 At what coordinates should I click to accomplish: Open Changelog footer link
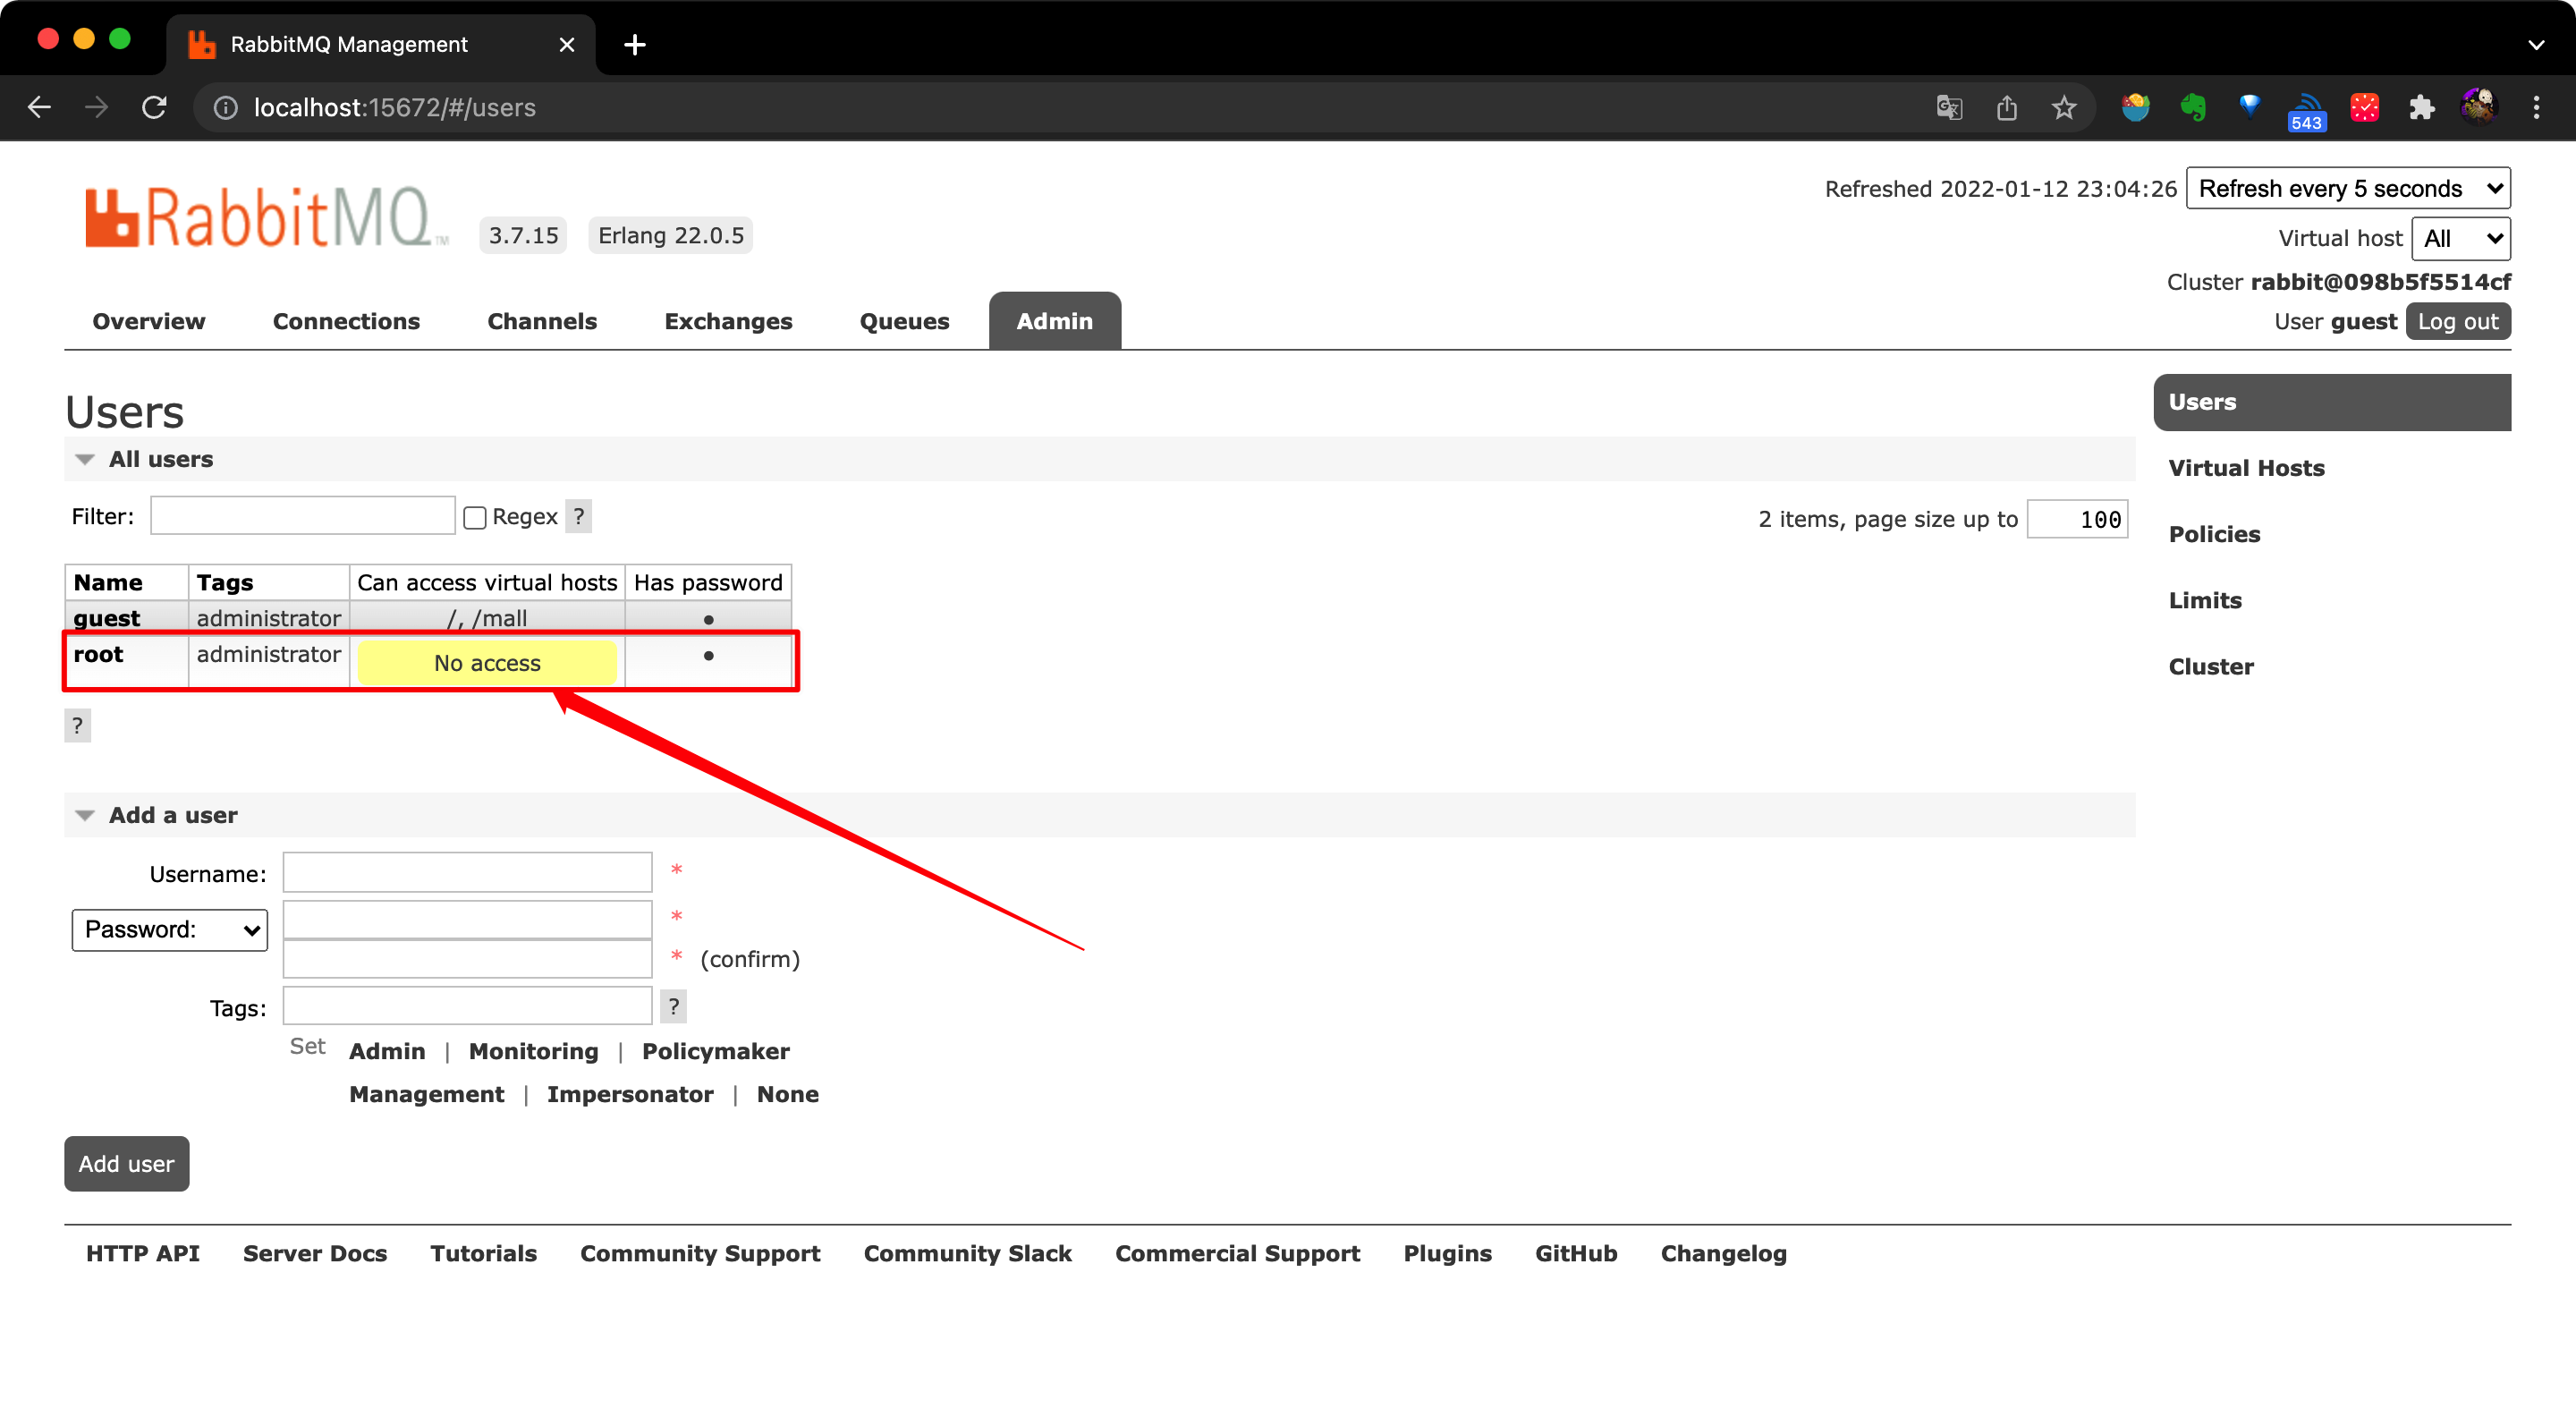[x=1723, y=1253]
